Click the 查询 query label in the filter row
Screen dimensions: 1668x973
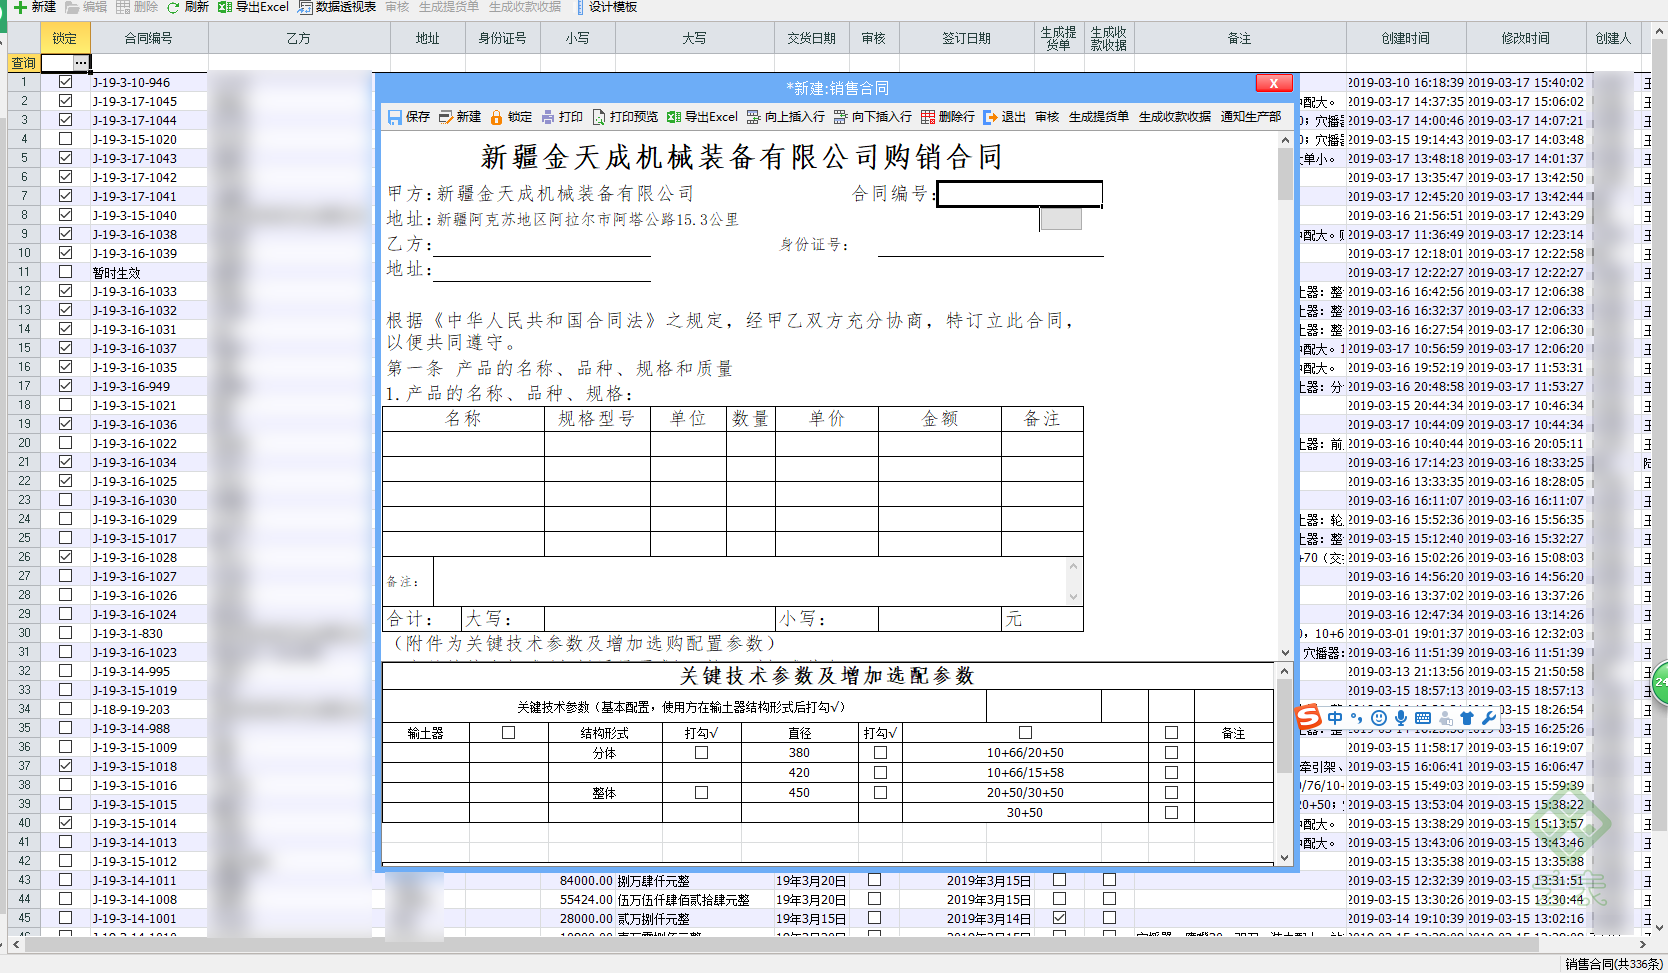(24, 63)
